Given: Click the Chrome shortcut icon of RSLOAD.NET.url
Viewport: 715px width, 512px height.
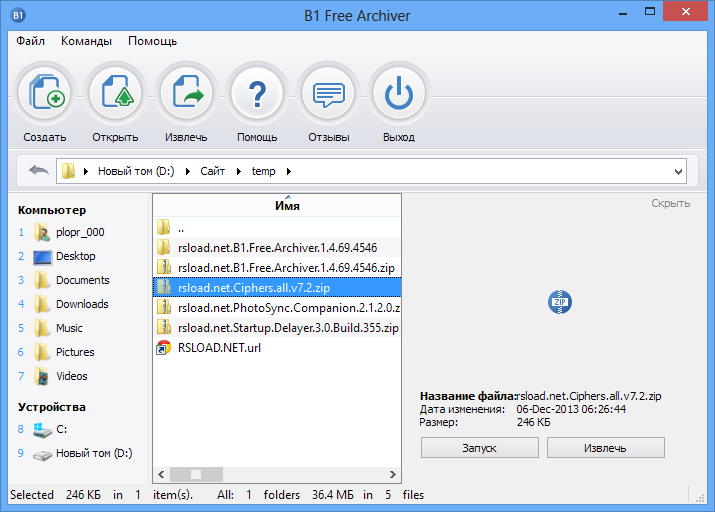Looking at the screenshot, I should (163, 348).
